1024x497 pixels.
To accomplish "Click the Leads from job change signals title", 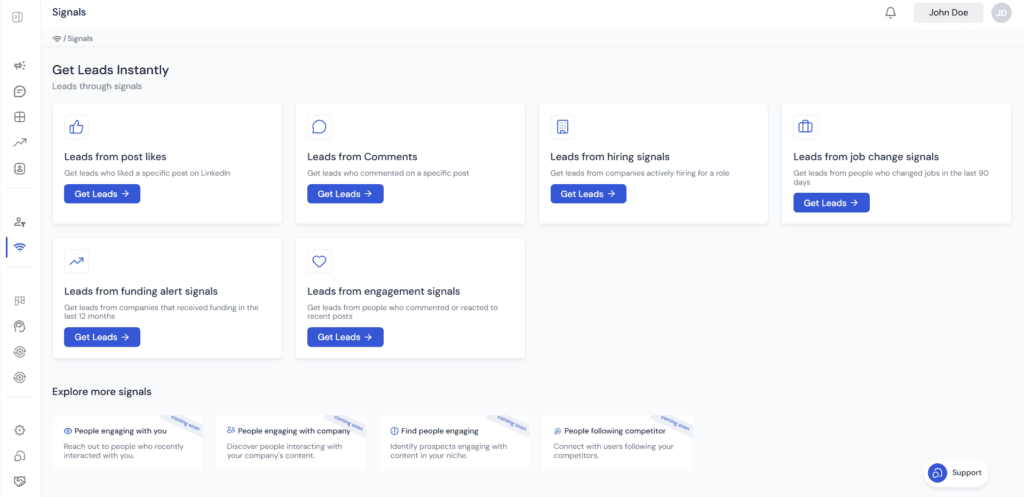I will point(866,157).
